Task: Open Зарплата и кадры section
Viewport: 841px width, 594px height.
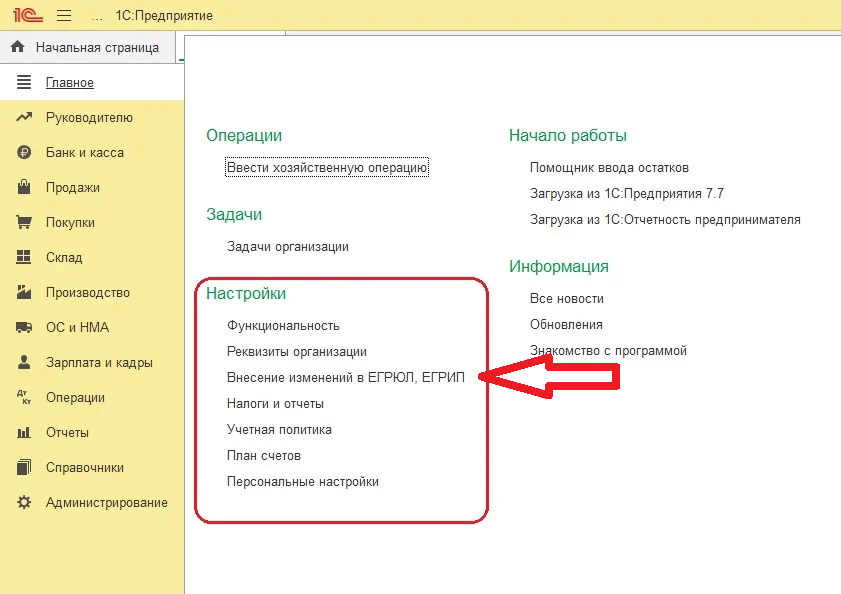Action: click(x=99, y=363)
